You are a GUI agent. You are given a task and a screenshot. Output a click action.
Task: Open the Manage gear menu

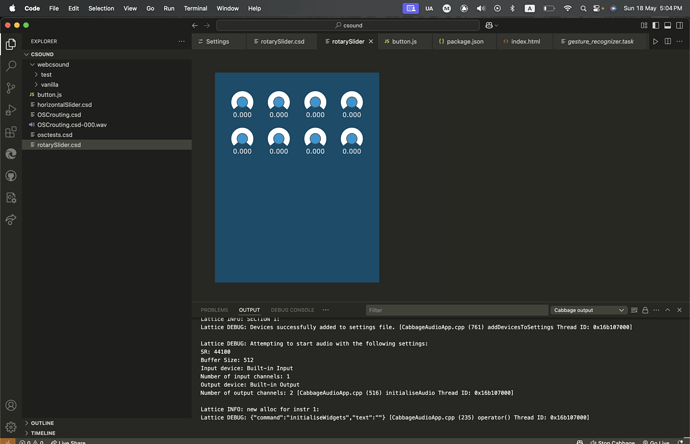click(x=11, y=427)
